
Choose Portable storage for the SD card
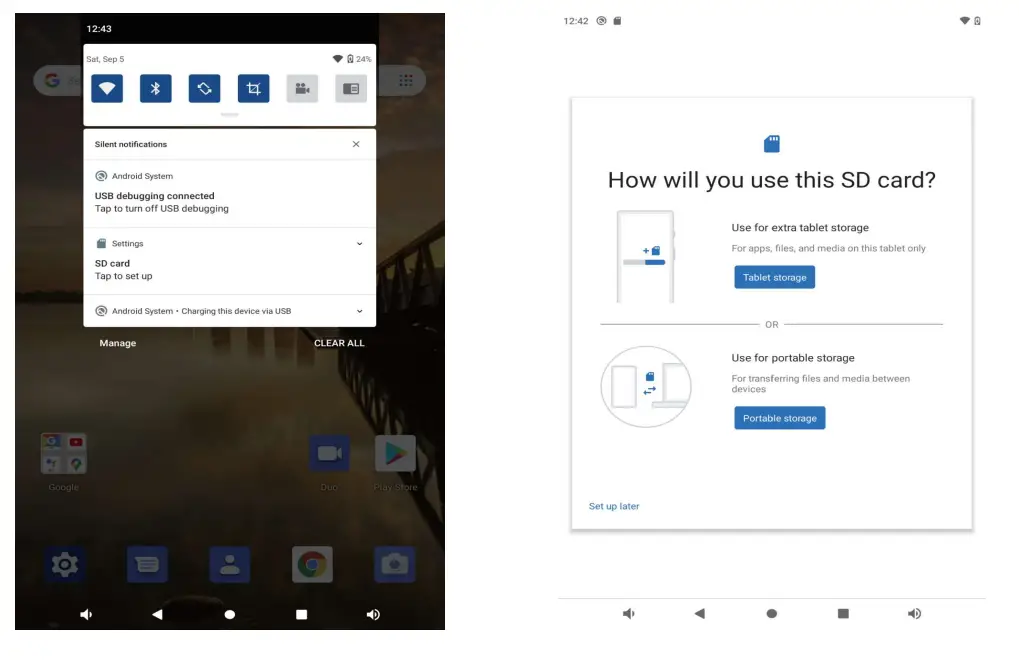coord(780,418)
